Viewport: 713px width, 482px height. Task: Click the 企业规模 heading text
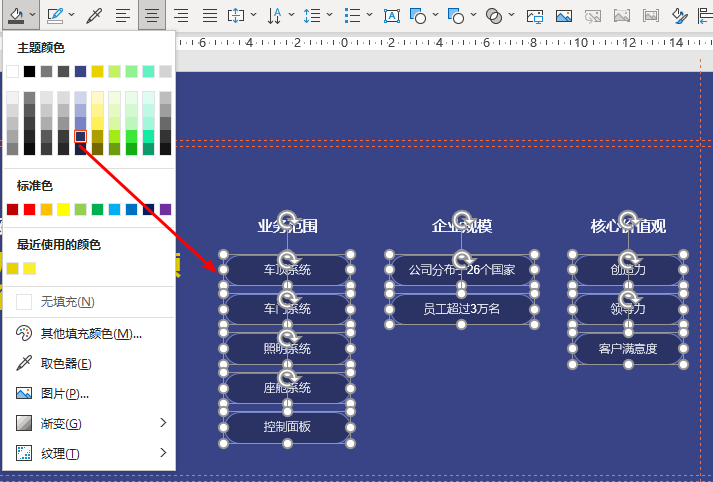coord(462,226)
